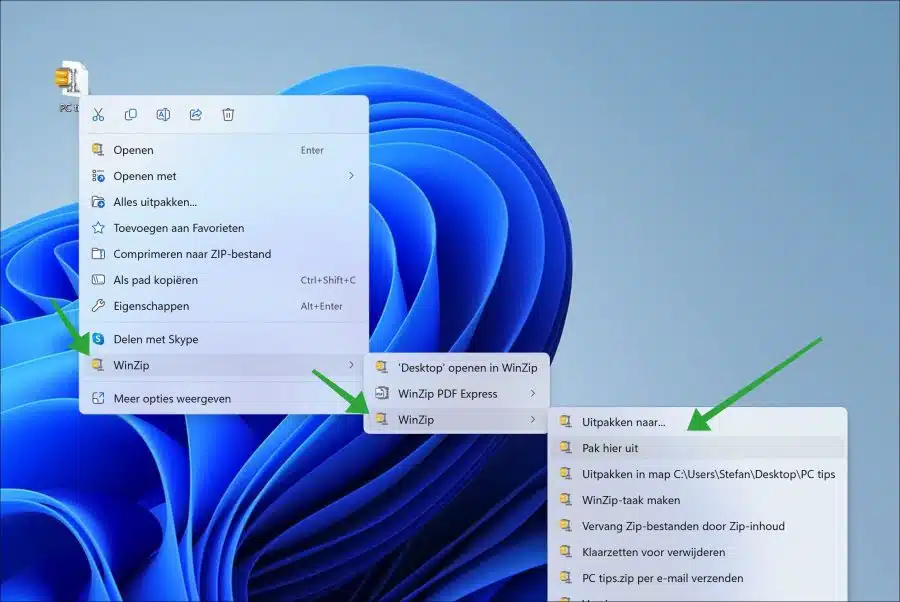
Task: Click the WinZip icon beside WinZip-taak maken
Action: [566, 499]
